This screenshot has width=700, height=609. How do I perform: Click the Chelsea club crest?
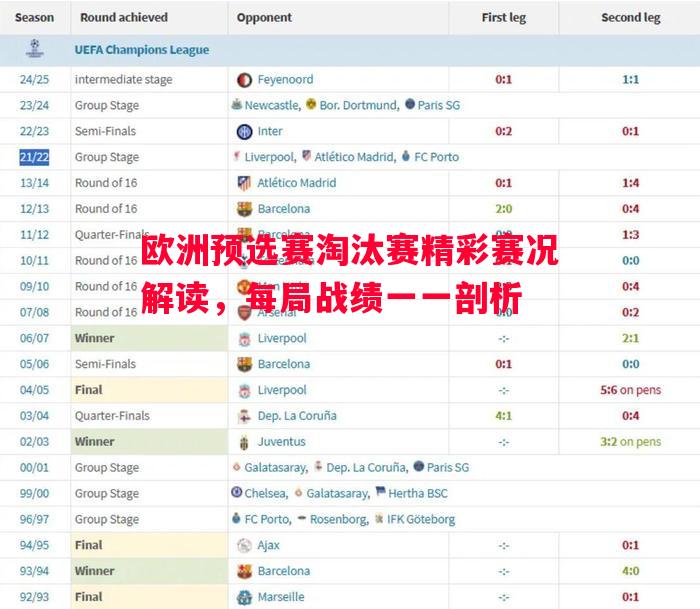click(x=237, y=492)
